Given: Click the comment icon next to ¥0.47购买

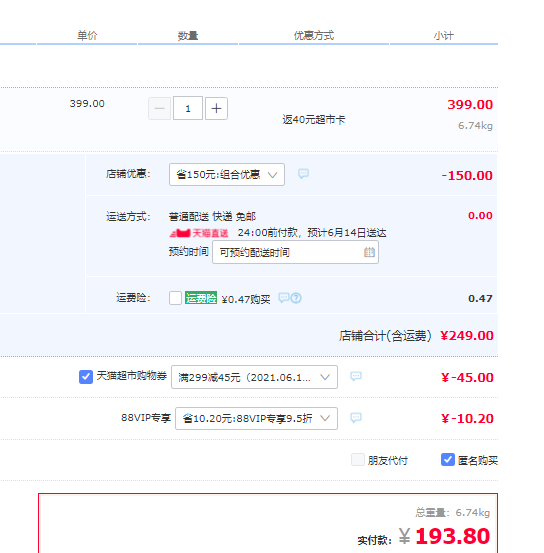Looking at the screenshot, I should click(284, 298).
